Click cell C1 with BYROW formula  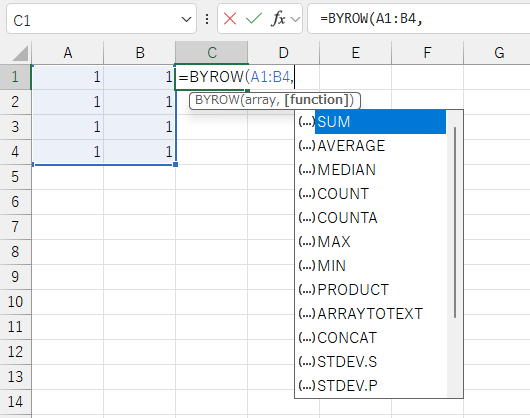pyautogui.click(x=212, y=77)
